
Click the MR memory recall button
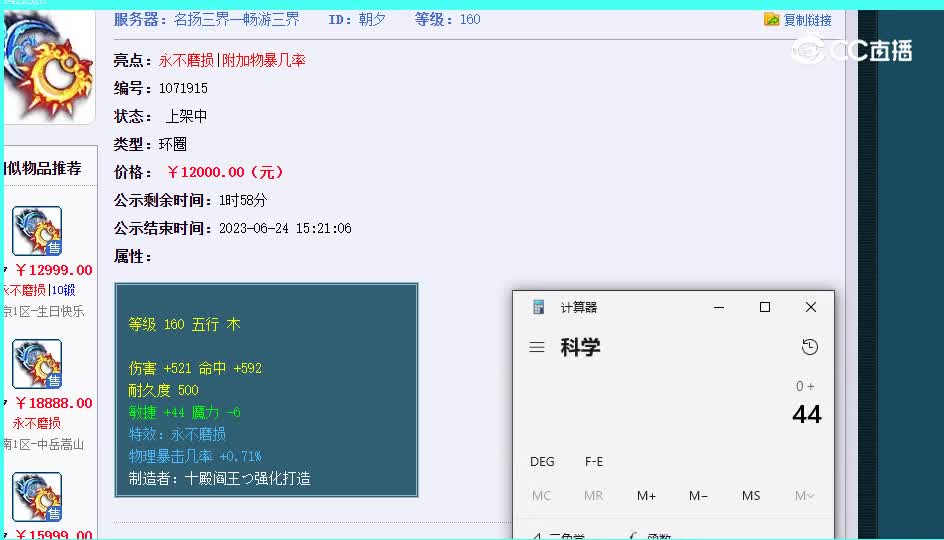(x=594, y=495)
